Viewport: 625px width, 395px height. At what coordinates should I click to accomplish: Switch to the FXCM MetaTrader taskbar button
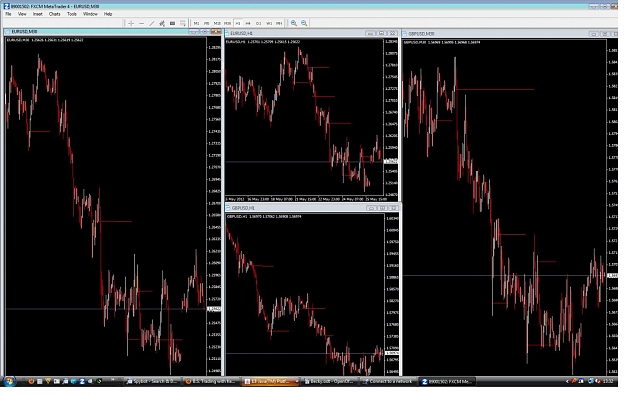tap(448, 381)
